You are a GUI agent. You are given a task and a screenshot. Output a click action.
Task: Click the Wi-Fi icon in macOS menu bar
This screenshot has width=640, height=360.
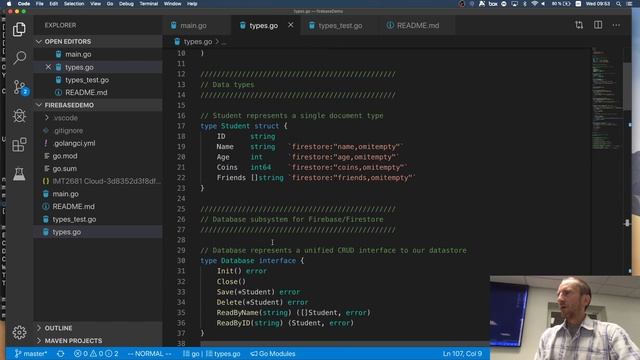click(x=534, y=4)
